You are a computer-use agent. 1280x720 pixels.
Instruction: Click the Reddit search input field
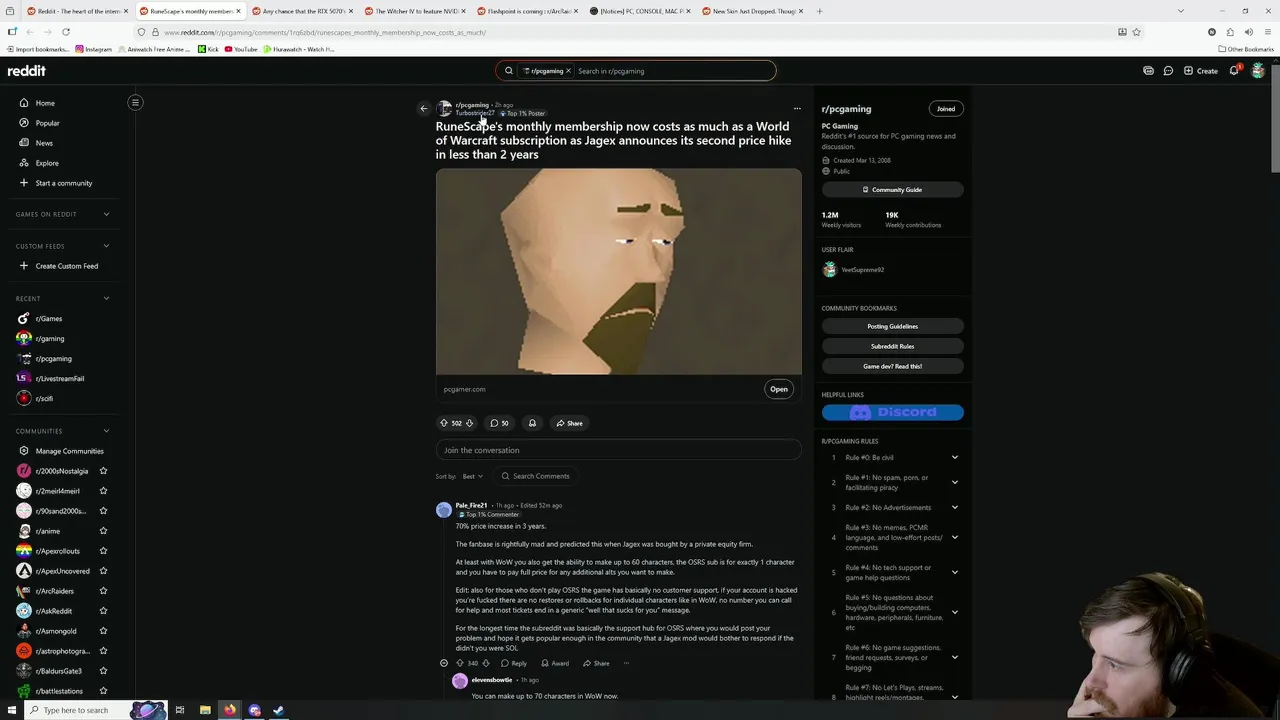[672, 71]
